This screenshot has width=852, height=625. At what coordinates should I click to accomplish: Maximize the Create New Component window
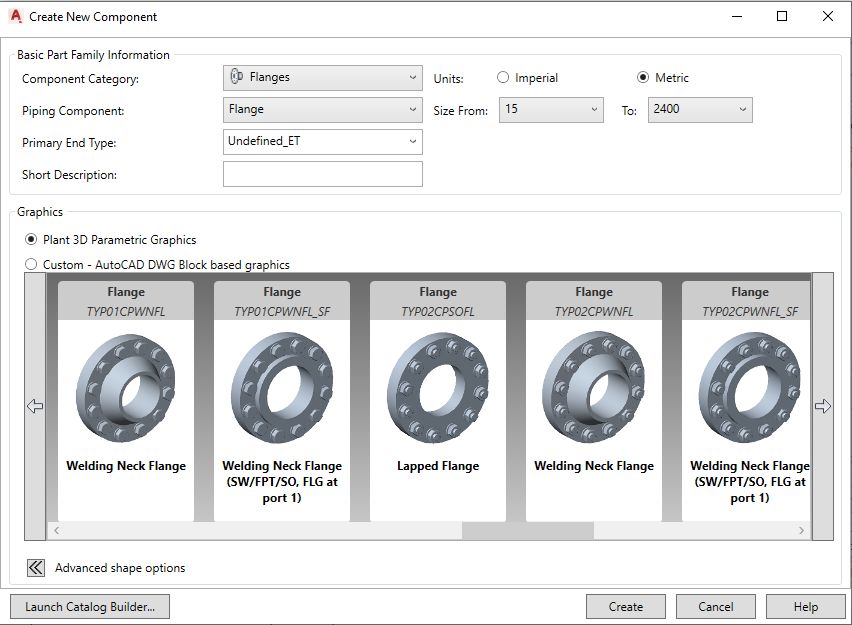[782, 16]
